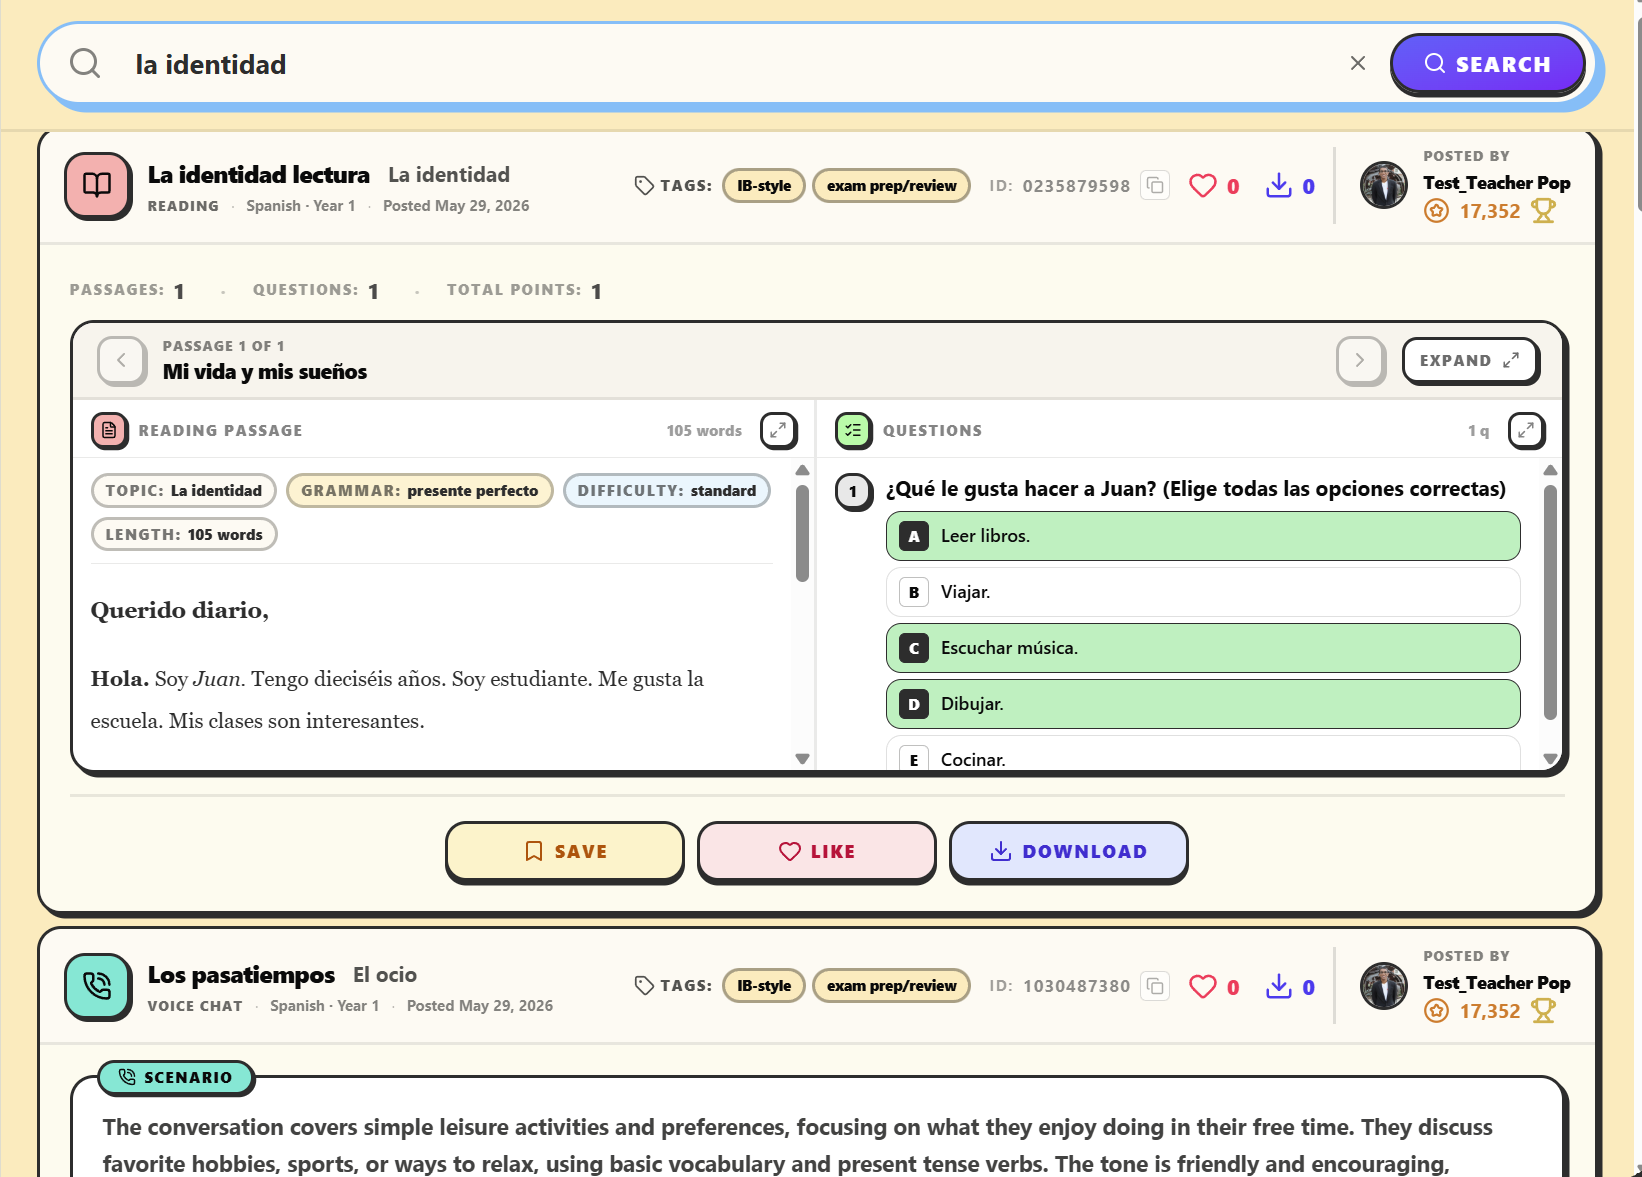
Task: Go to previous passage chevron
Action: point(122,361)
